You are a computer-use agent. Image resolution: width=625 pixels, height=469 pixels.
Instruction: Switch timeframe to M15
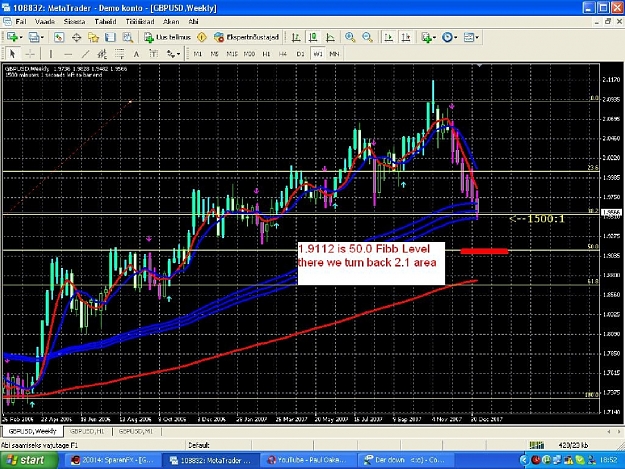click(x=232, y=53)
